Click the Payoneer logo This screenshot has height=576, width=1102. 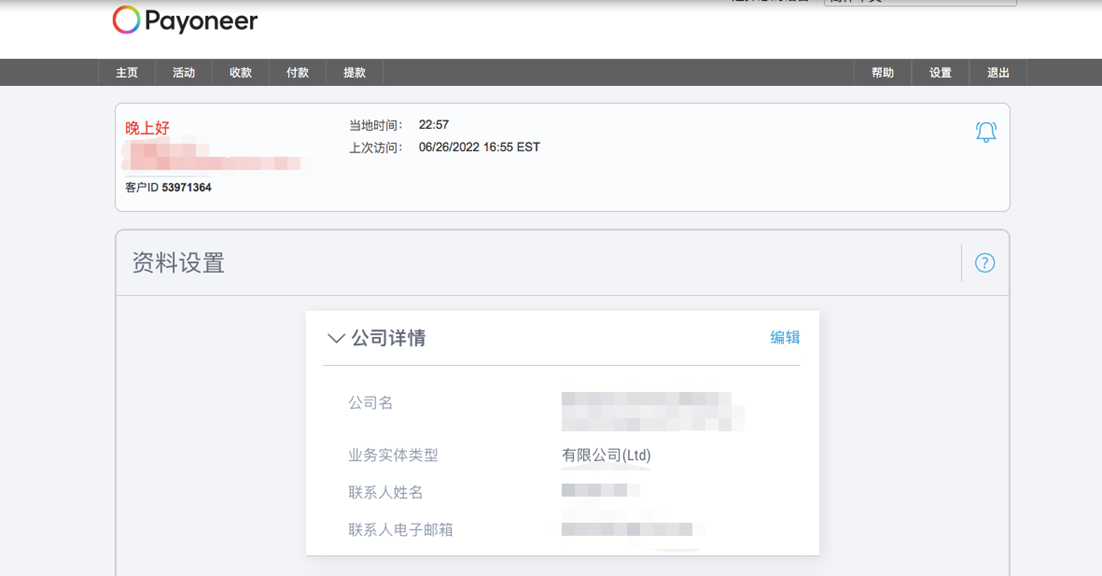pos(185,20)
